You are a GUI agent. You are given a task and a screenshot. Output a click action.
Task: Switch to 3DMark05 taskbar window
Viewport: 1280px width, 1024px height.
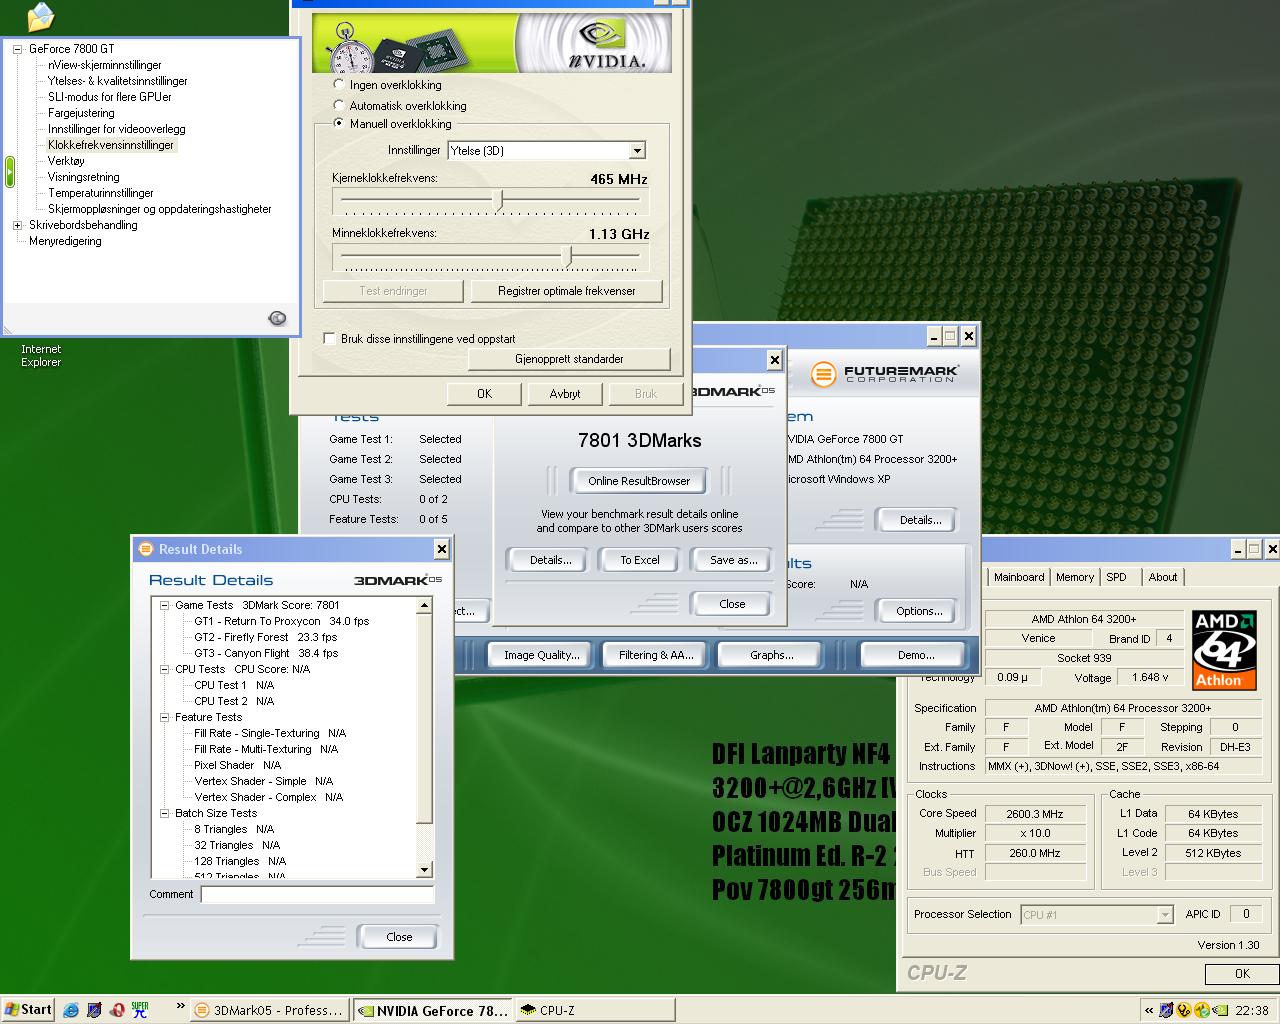click(x=270, y=1010)
